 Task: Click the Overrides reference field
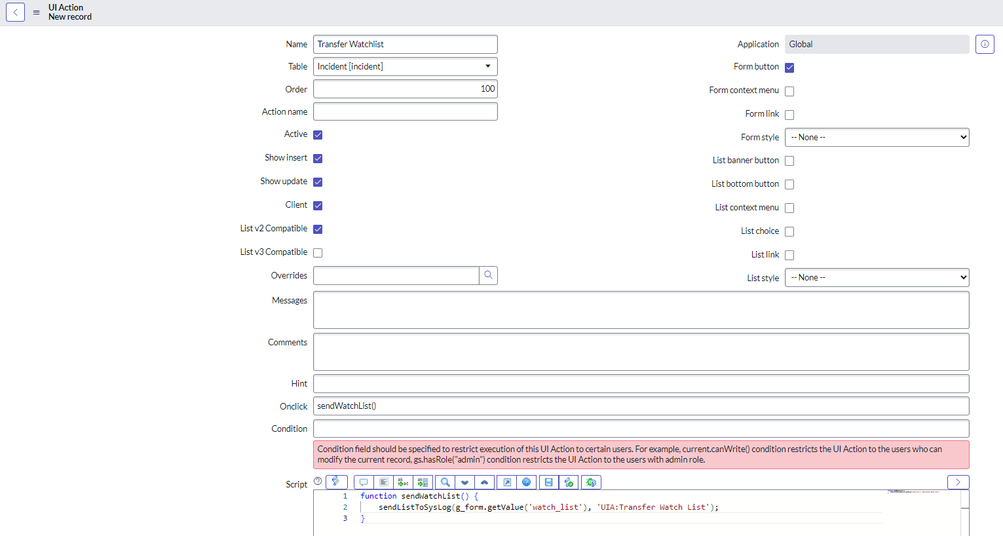[396, 275]
